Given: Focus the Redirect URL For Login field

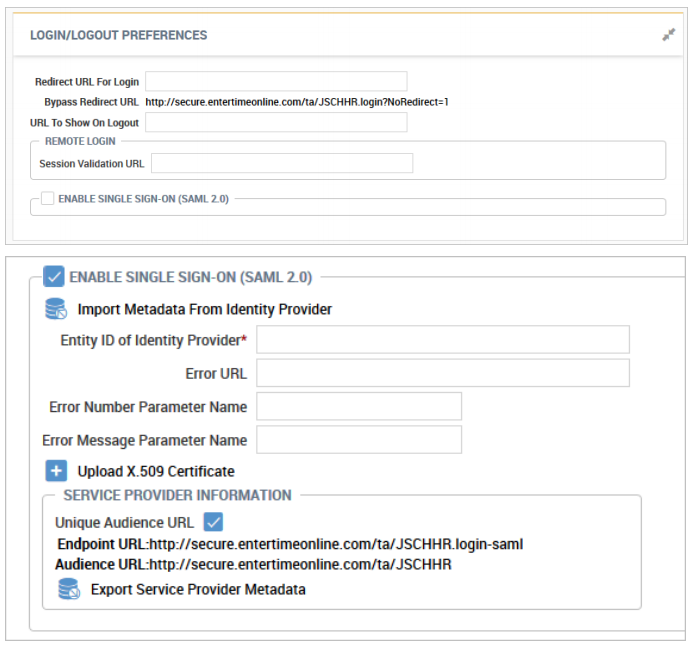Looking at the screenshot, I should coord(276,82).
